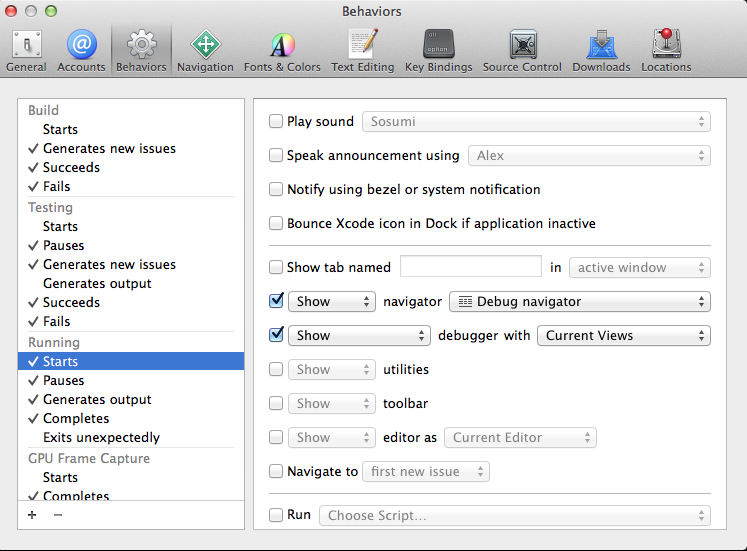Open the Current Views dropdown

(624, 335)
